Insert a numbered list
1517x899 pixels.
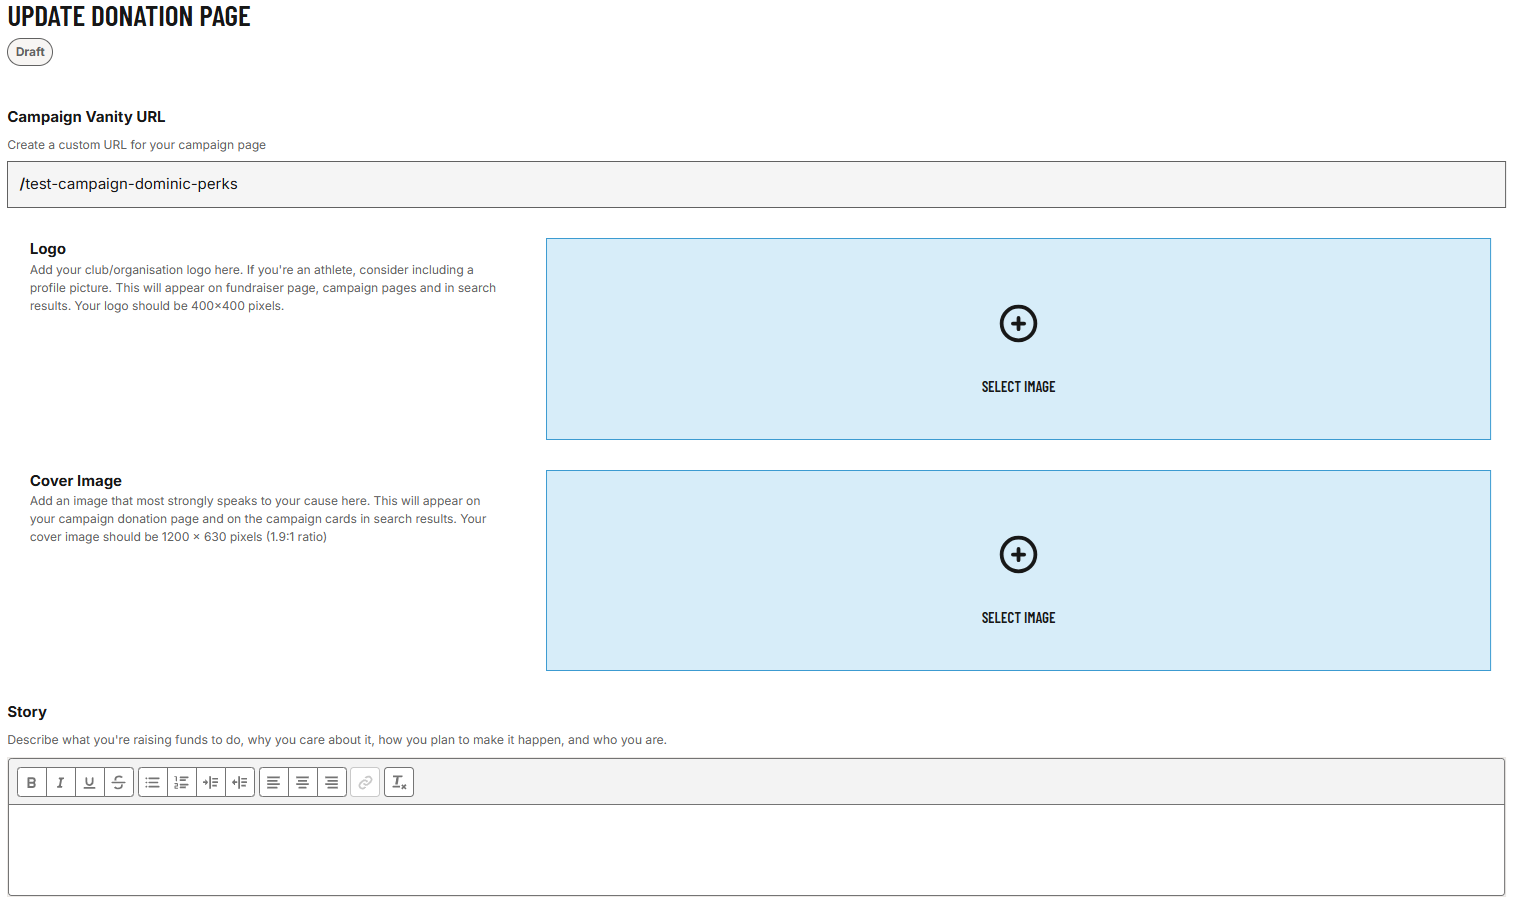[x=182, y=783]
